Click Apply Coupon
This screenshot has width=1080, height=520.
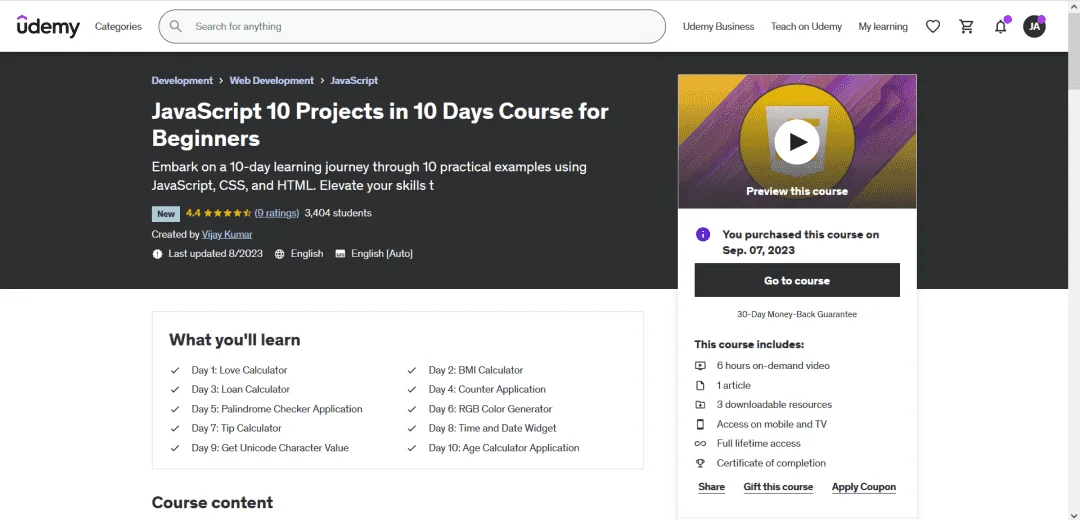[864, 487]
